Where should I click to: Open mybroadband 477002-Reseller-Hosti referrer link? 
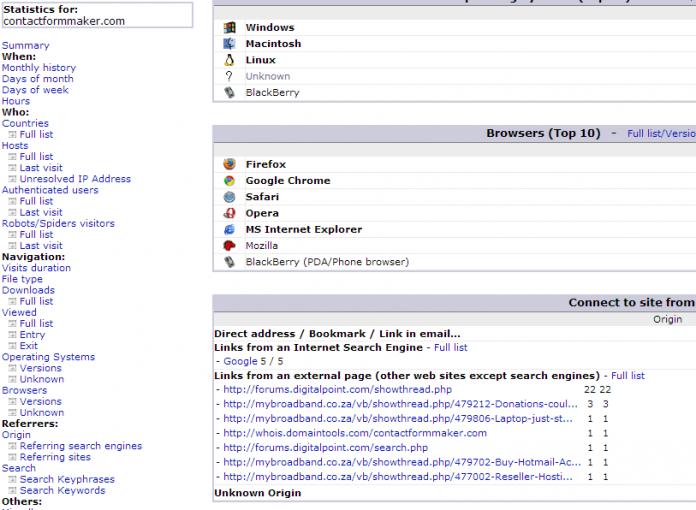pyautogui.click(x=398, y=477)
